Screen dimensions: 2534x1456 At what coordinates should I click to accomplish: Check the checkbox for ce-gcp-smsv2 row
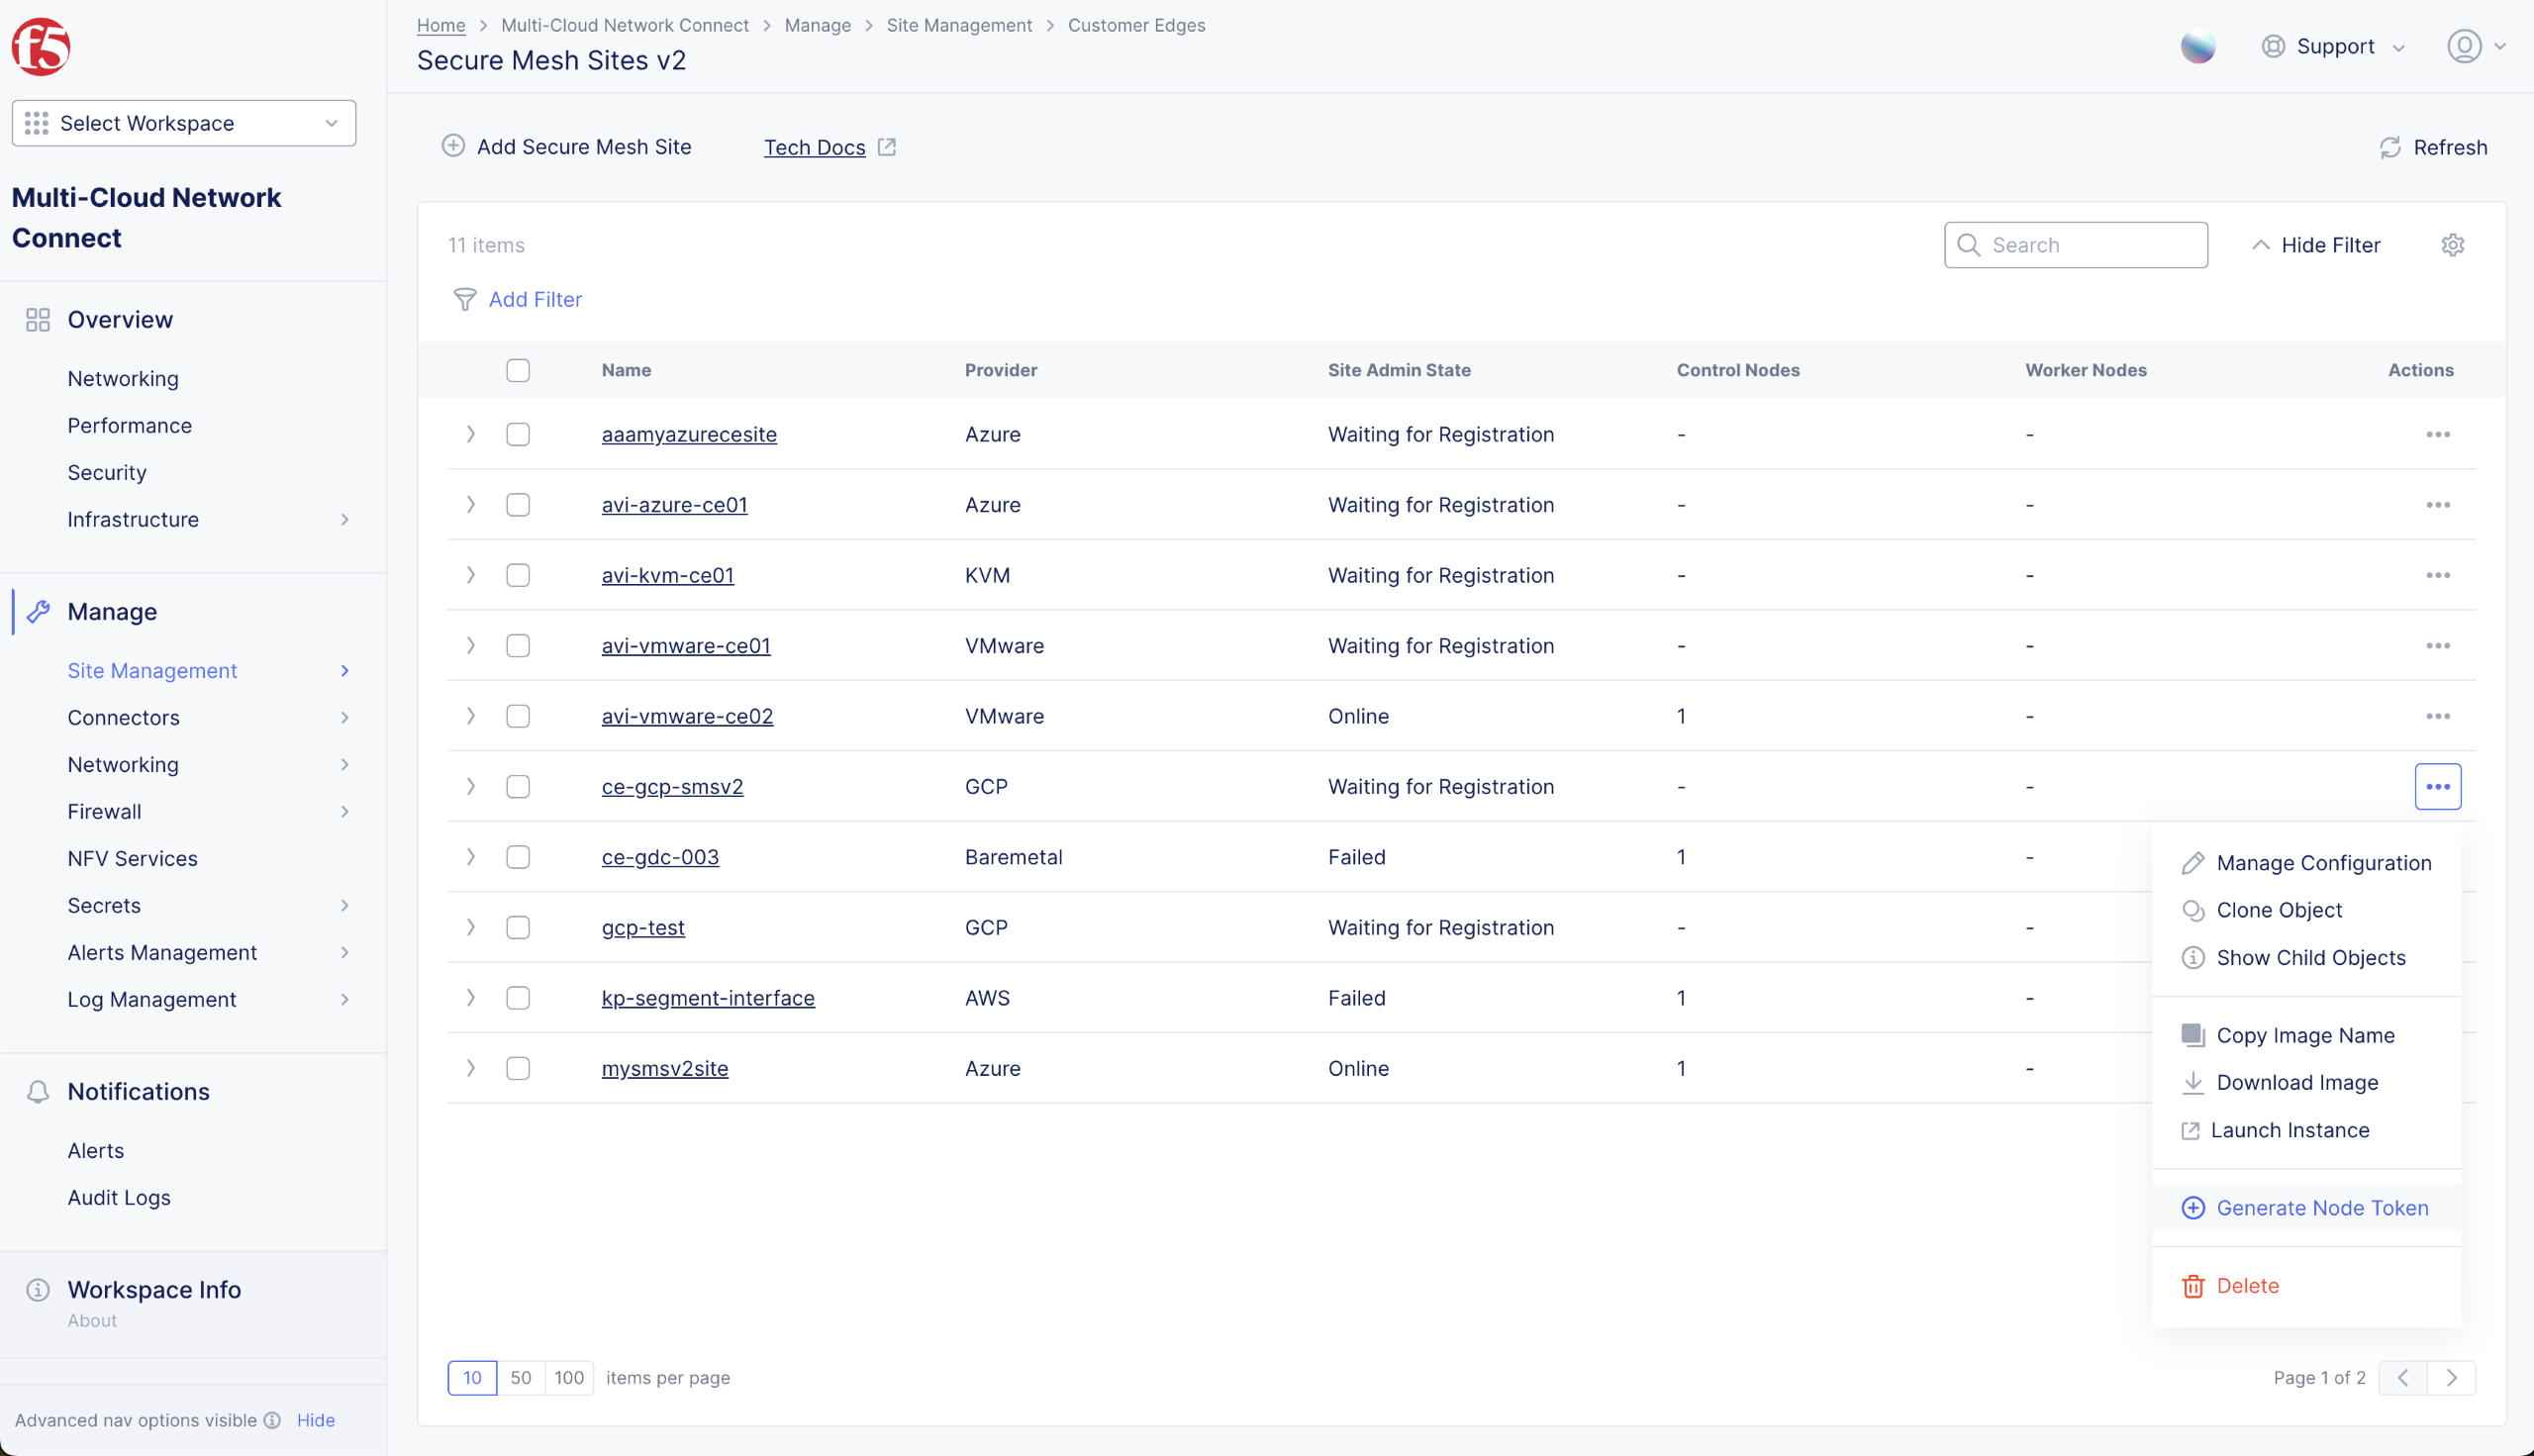coord(518,786)
